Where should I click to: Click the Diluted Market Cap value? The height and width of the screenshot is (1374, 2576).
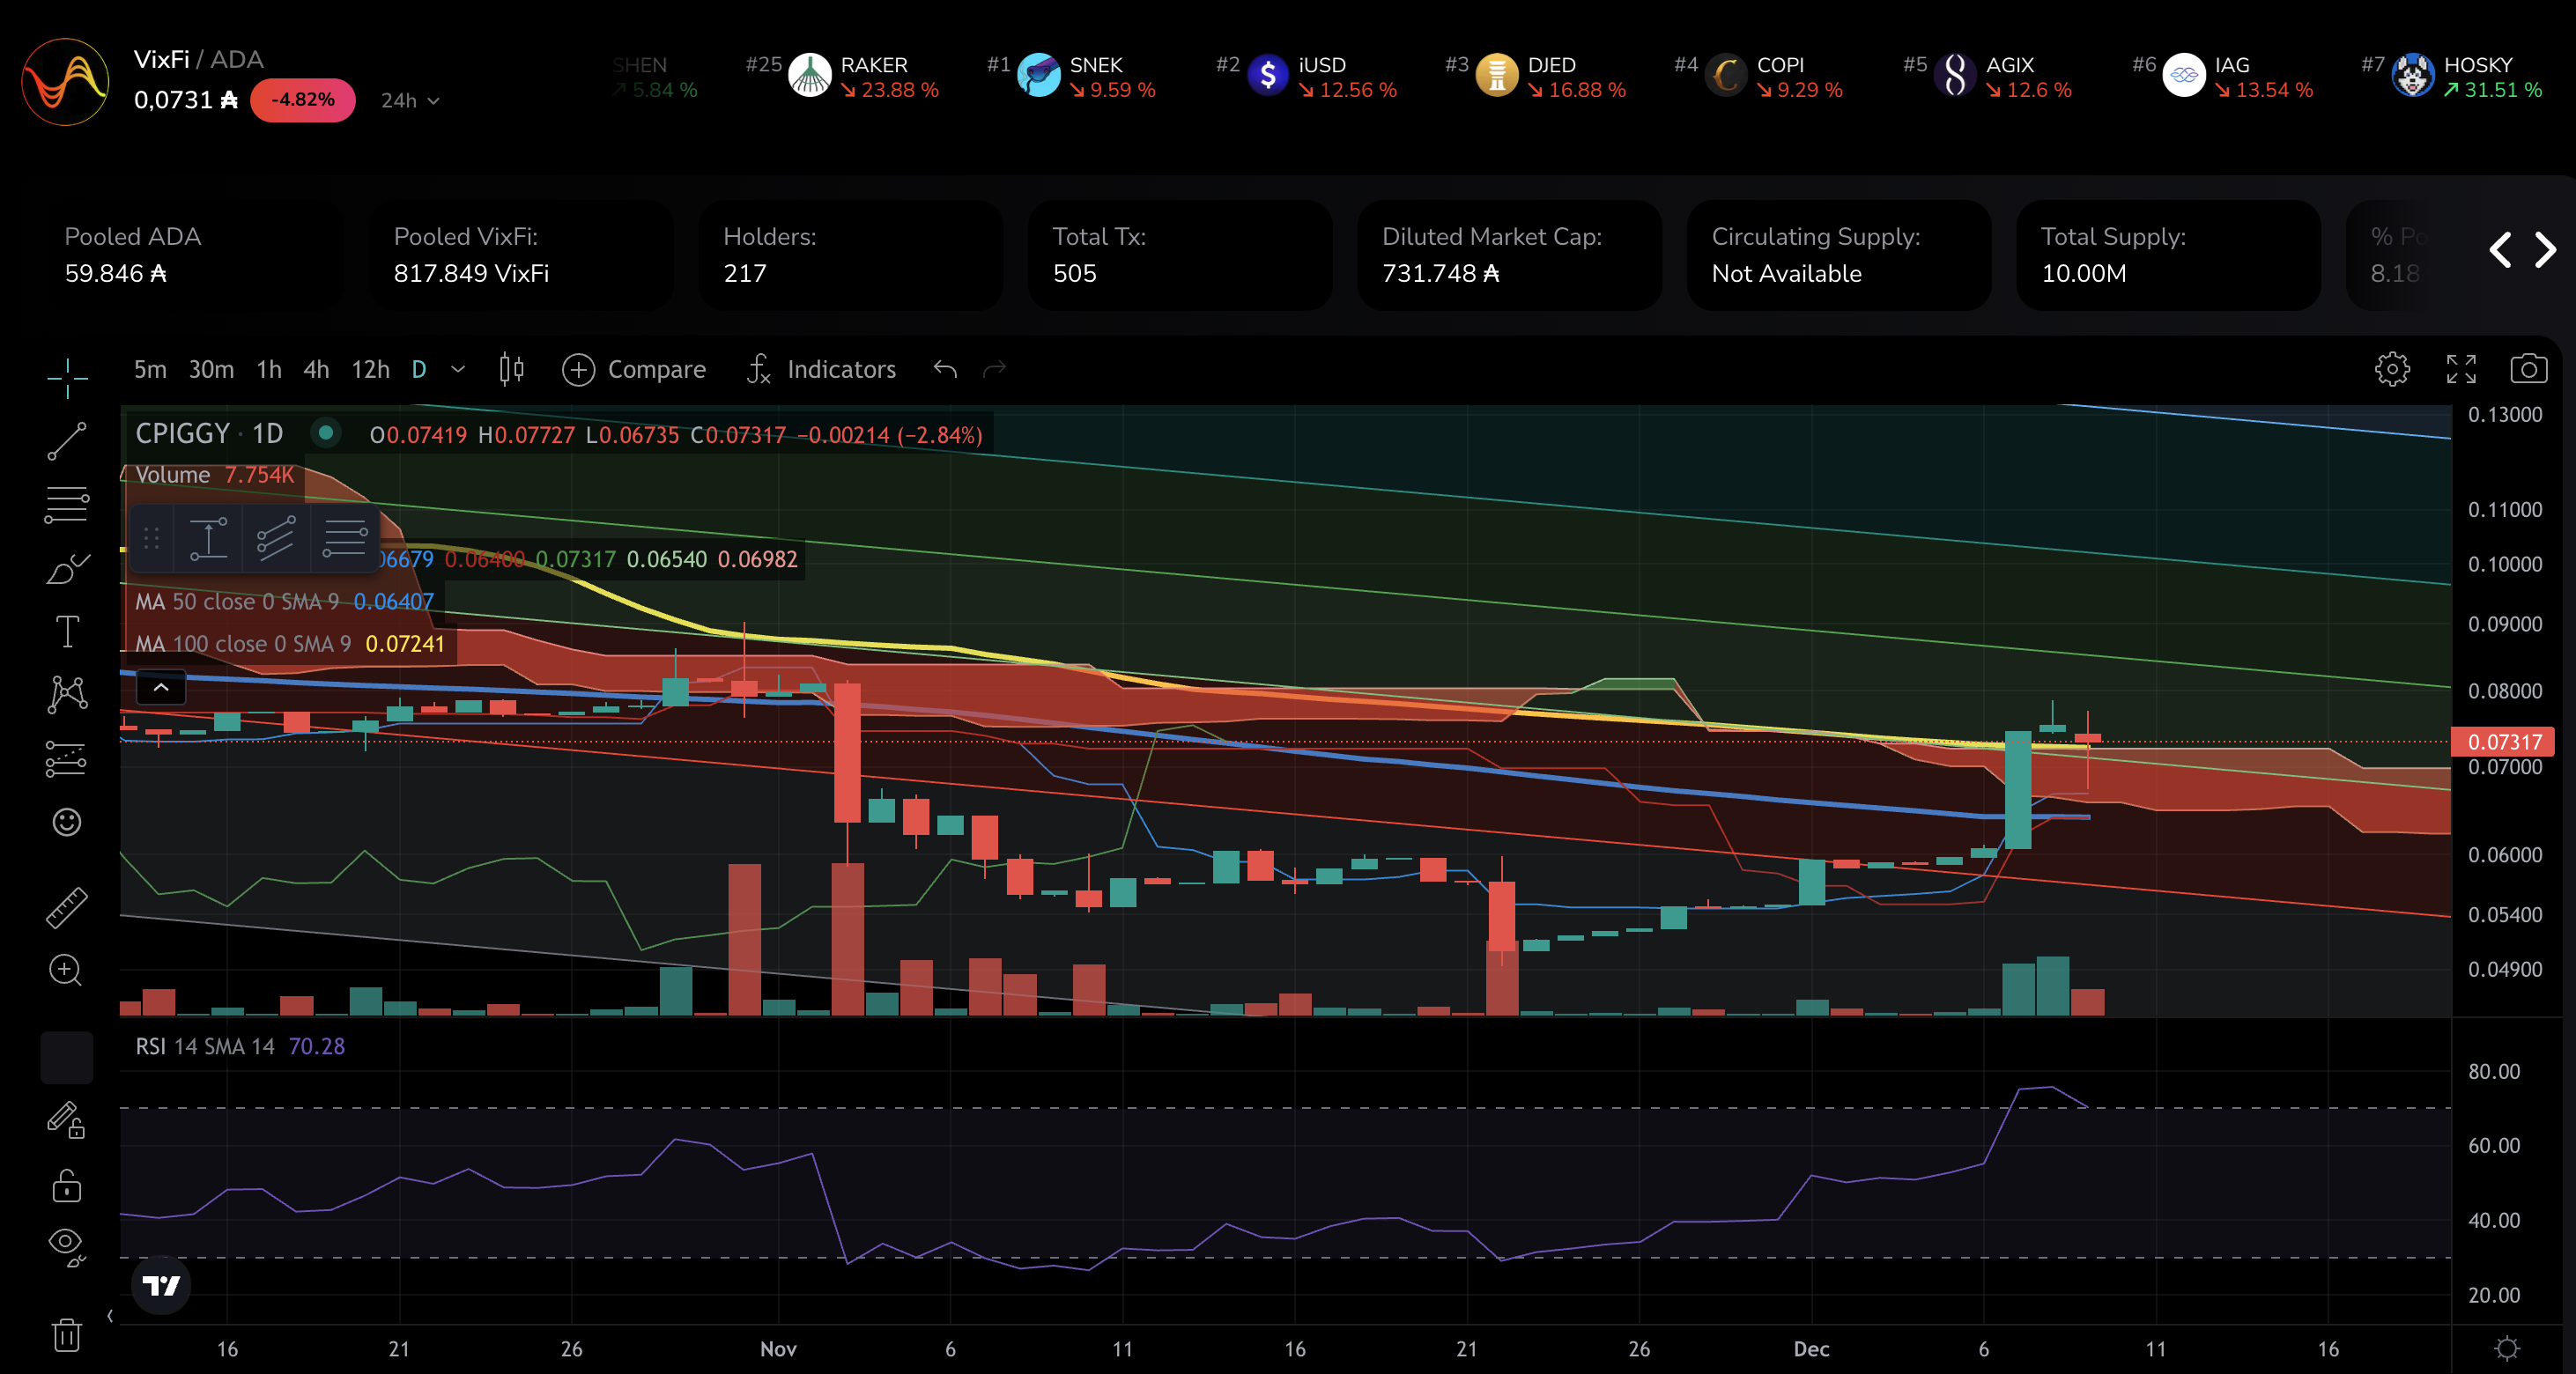click(1441, 274)
